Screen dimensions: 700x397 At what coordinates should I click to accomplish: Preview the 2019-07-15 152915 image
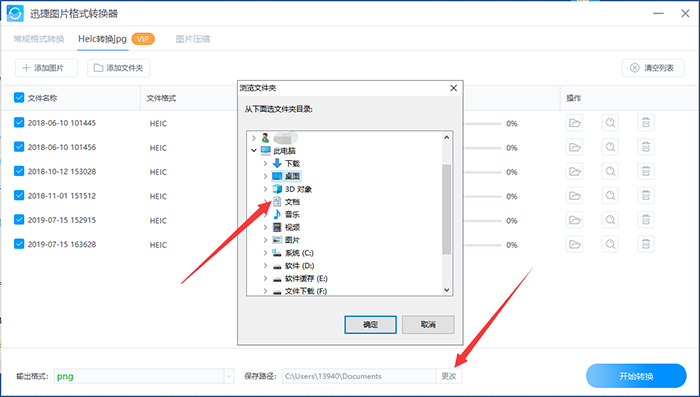610,220
